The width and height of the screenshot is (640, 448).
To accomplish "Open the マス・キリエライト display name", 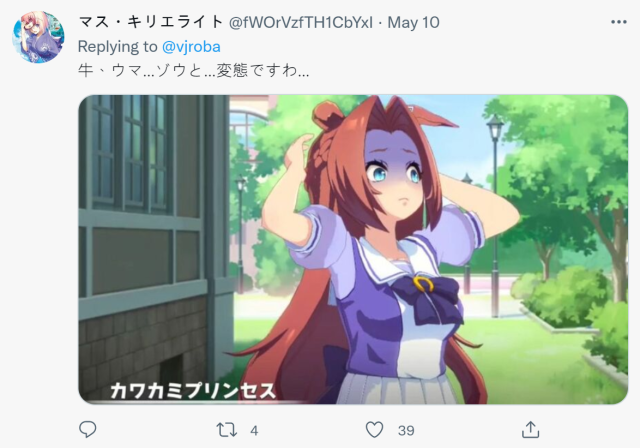I will click(x=150, y=22).
